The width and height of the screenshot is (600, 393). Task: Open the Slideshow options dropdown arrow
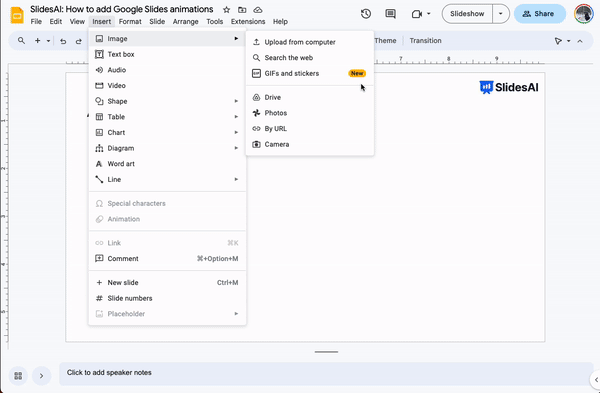501,14
